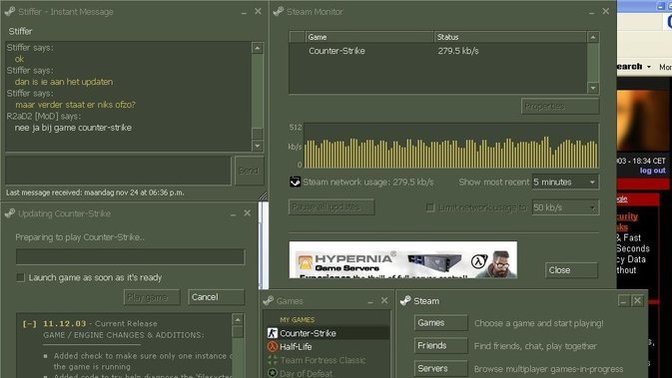Click the network usage bandwidth graph
The height and width of the screenshot is (378, 672).
(x=451, y=146)
